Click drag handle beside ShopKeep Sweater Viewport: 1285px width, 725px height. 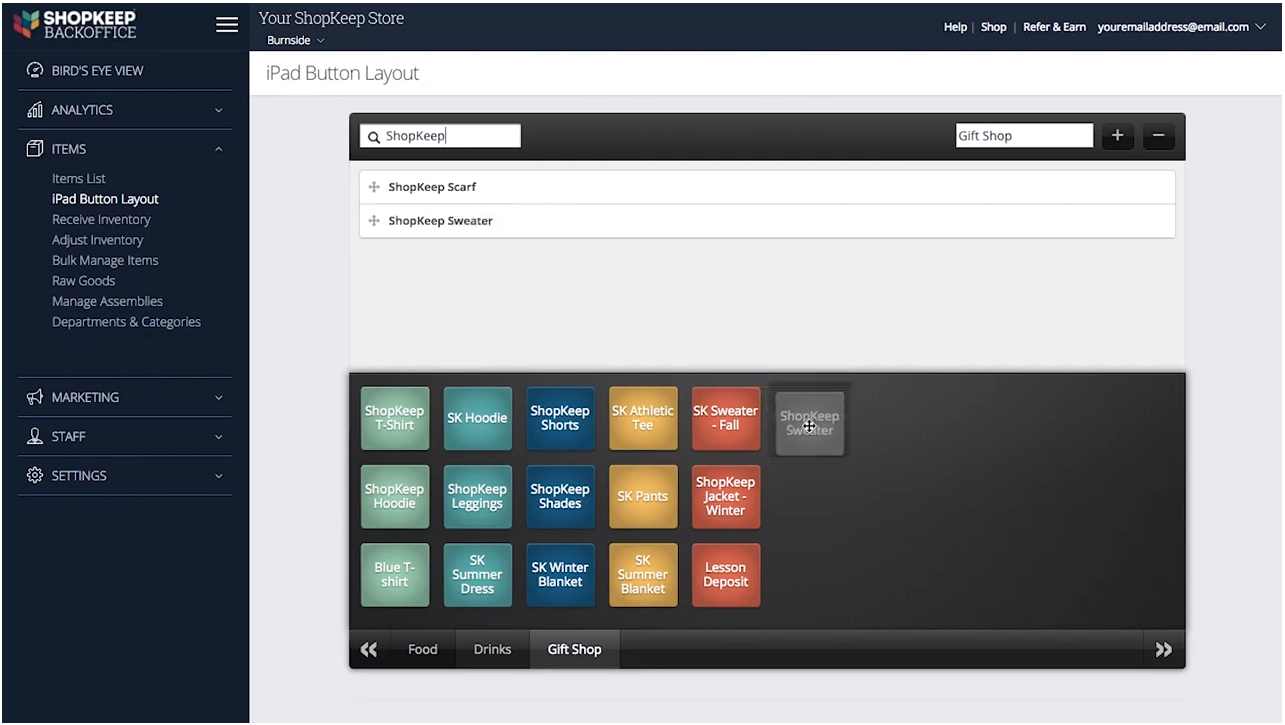click(374, 221)
